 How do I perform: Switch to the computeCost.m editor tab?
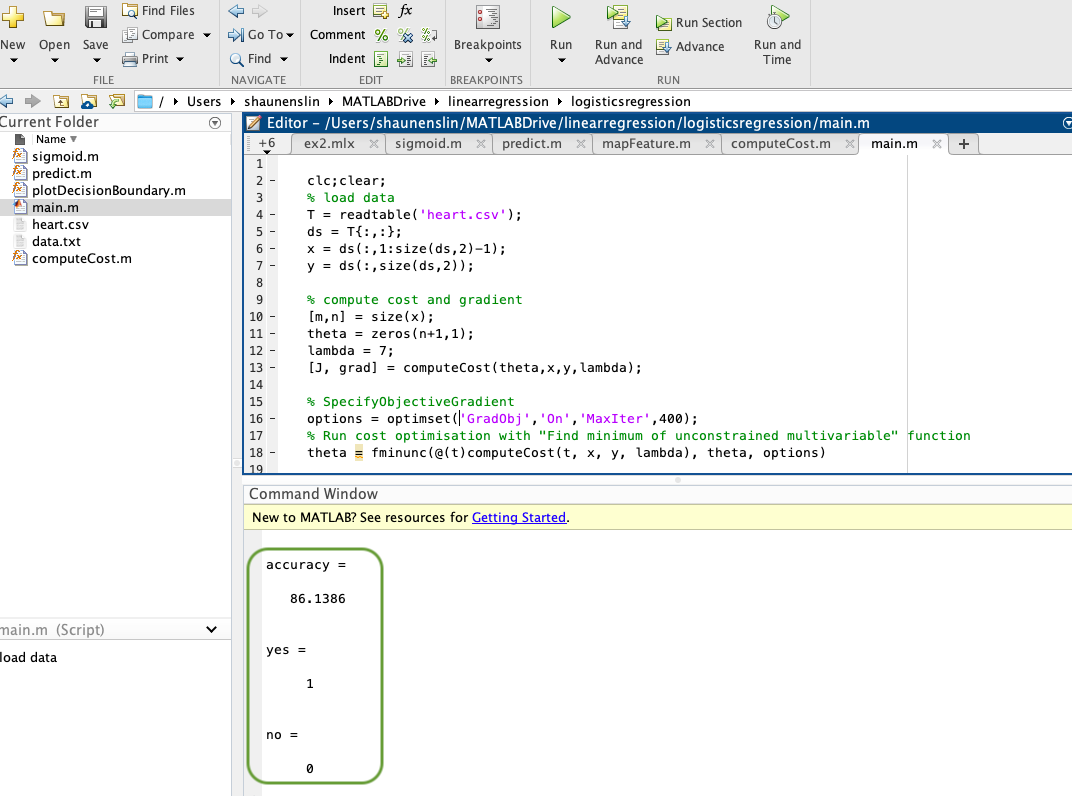point(781,144)
